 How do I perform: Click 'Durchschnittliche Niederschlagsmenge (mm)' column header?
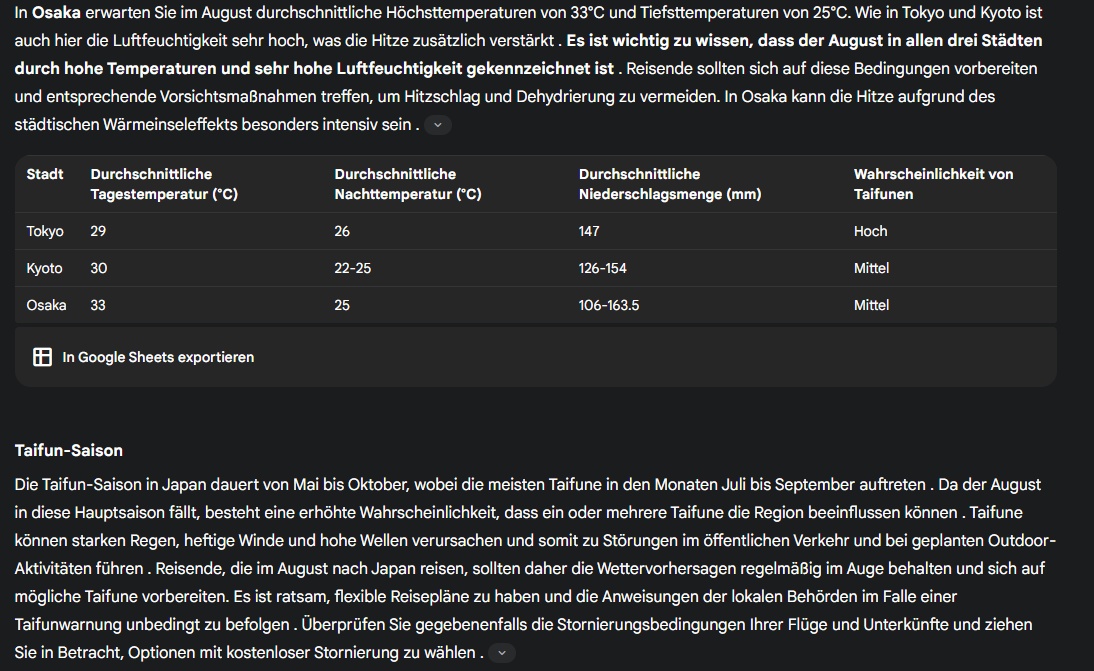click(669, 184)
